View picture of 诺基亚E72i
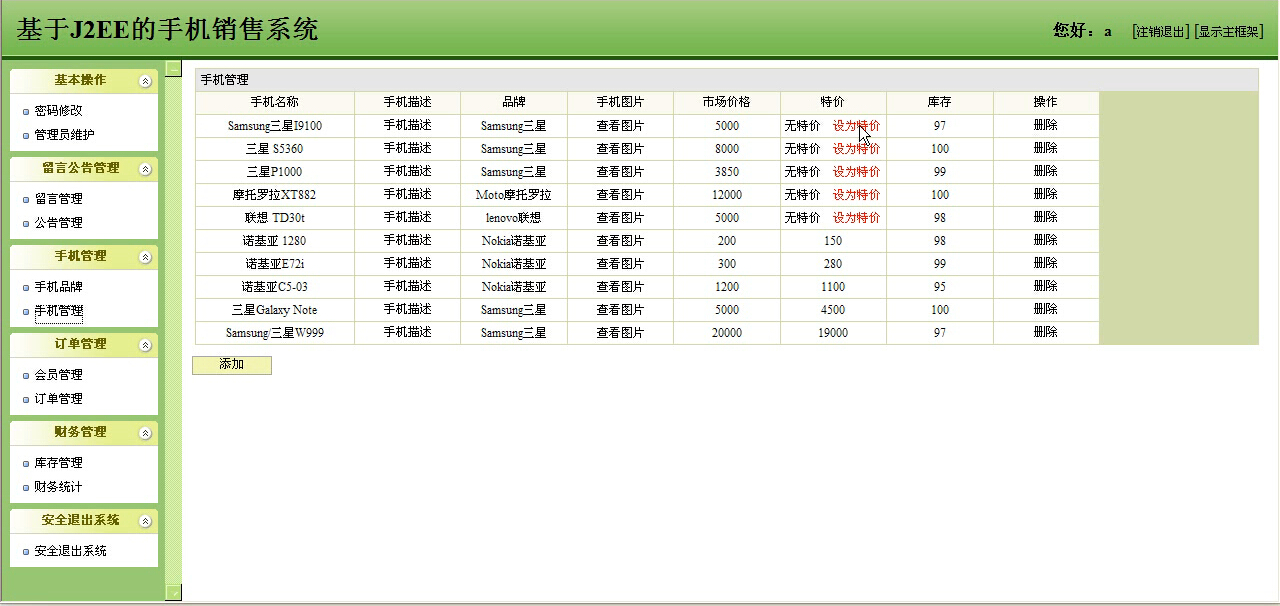This screenshot has width=1280, height=606. click(x=620, y=264)
